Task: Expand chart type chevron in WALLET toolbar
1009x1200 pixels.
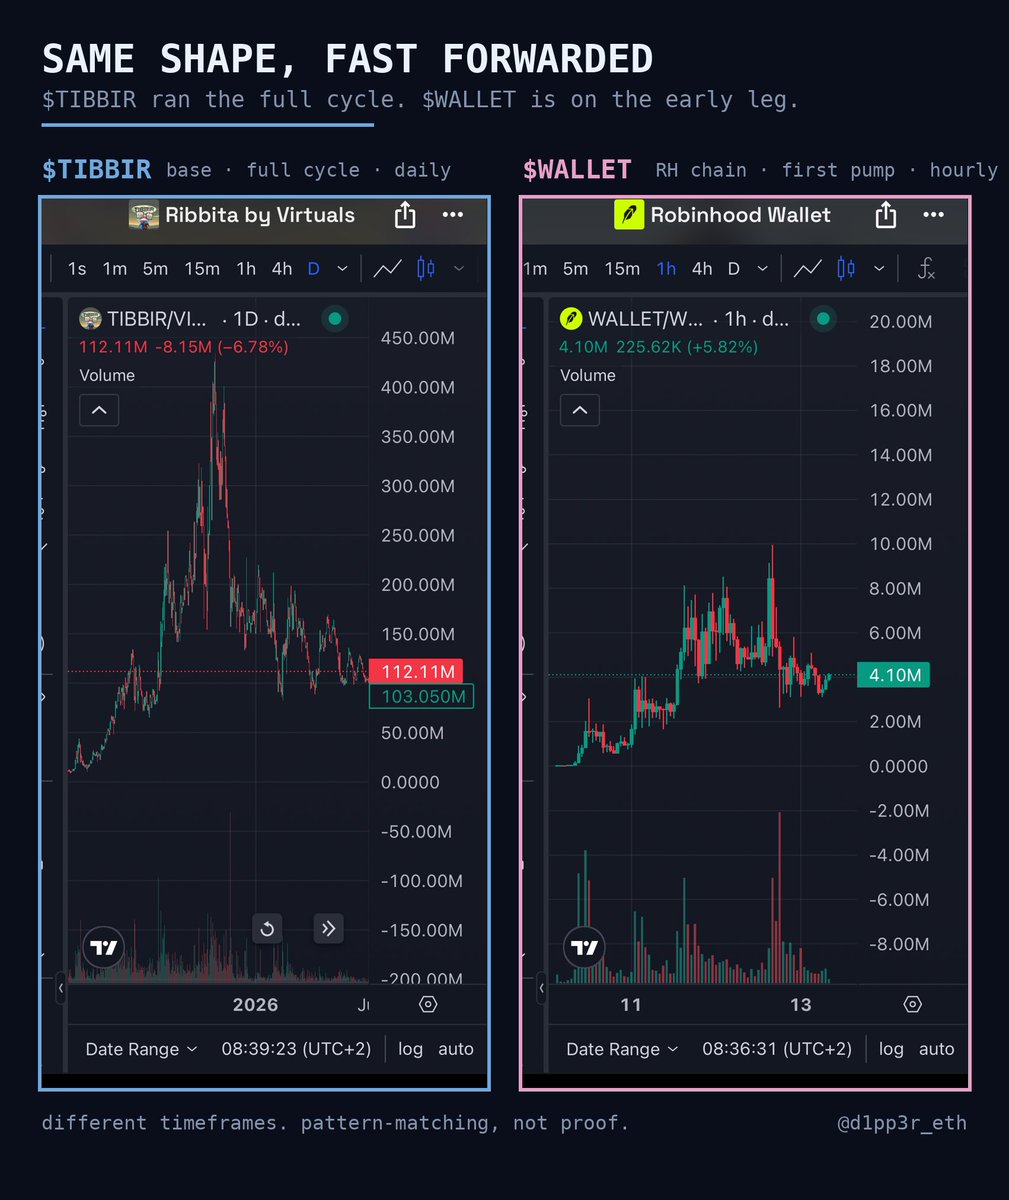Action: tap(879, 268)
